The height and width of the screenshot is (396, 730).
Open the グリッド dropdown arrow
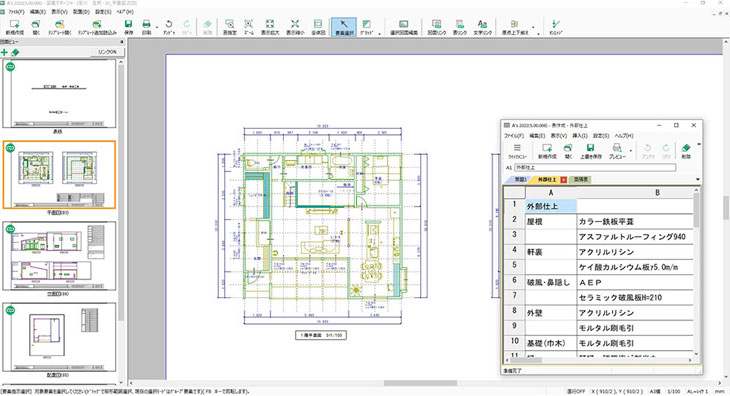(379, 34)
